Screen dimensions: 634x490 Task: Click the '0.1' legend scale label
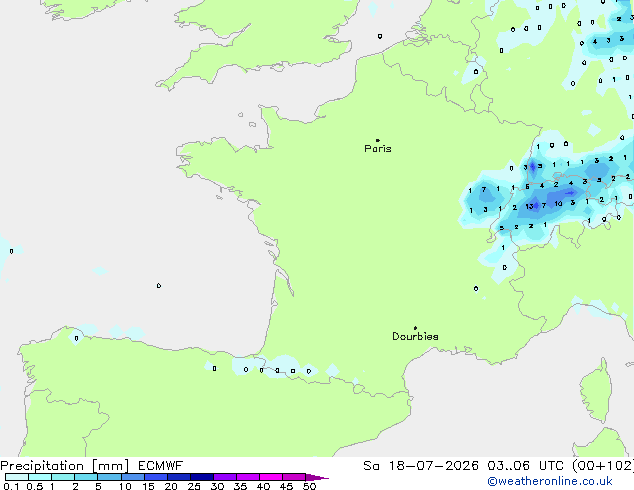pyautogui.click(x=11, y=486)
